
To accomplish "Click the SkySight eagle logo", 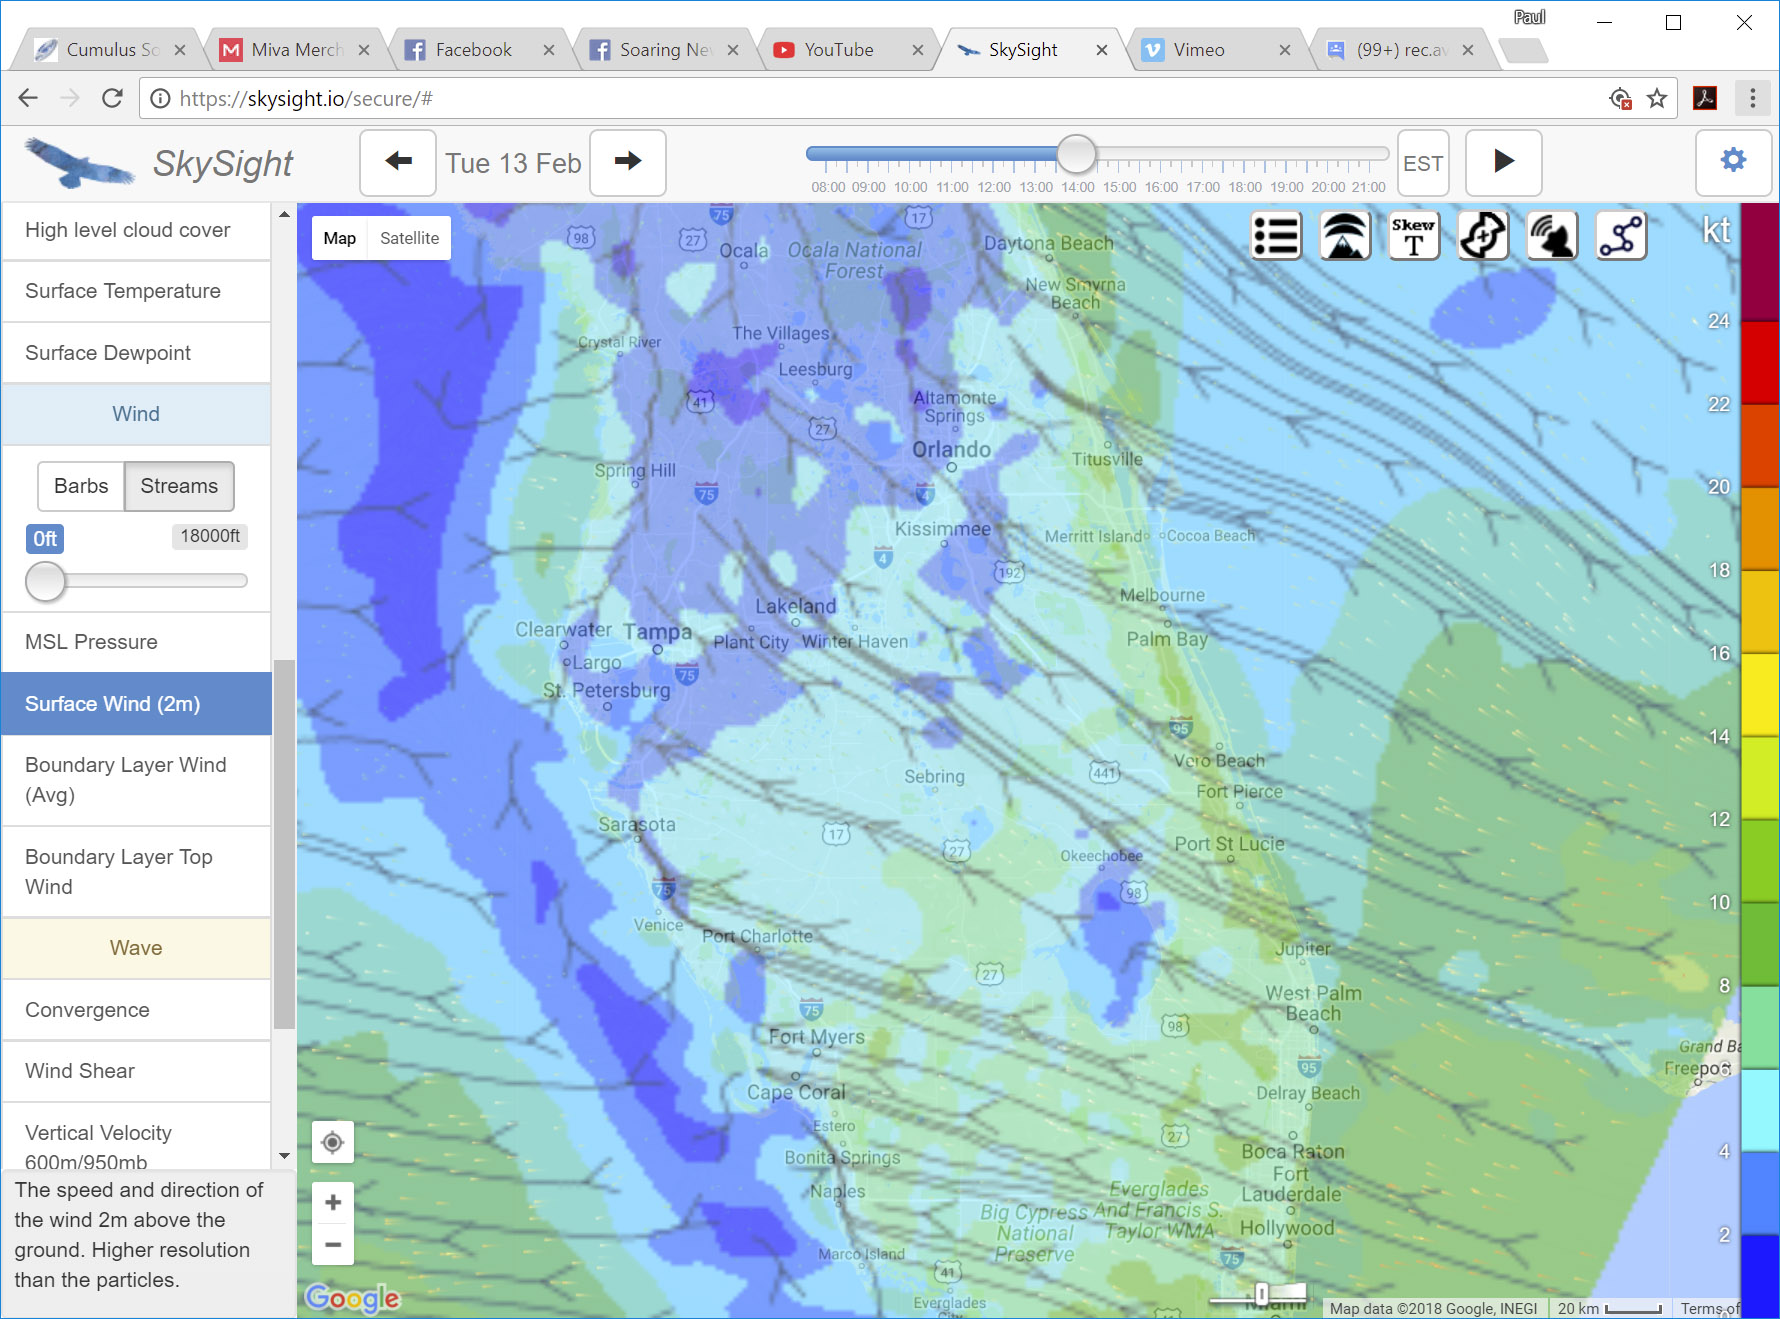I will [x=80, y=163].
